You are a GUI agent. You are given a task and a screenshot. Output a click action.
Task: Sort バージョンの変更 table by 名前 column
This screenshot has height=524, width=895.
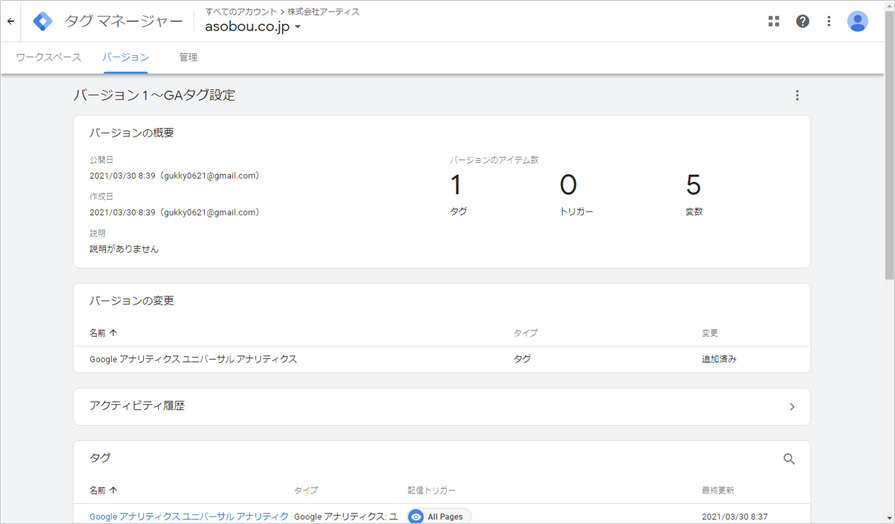[103, 333]
